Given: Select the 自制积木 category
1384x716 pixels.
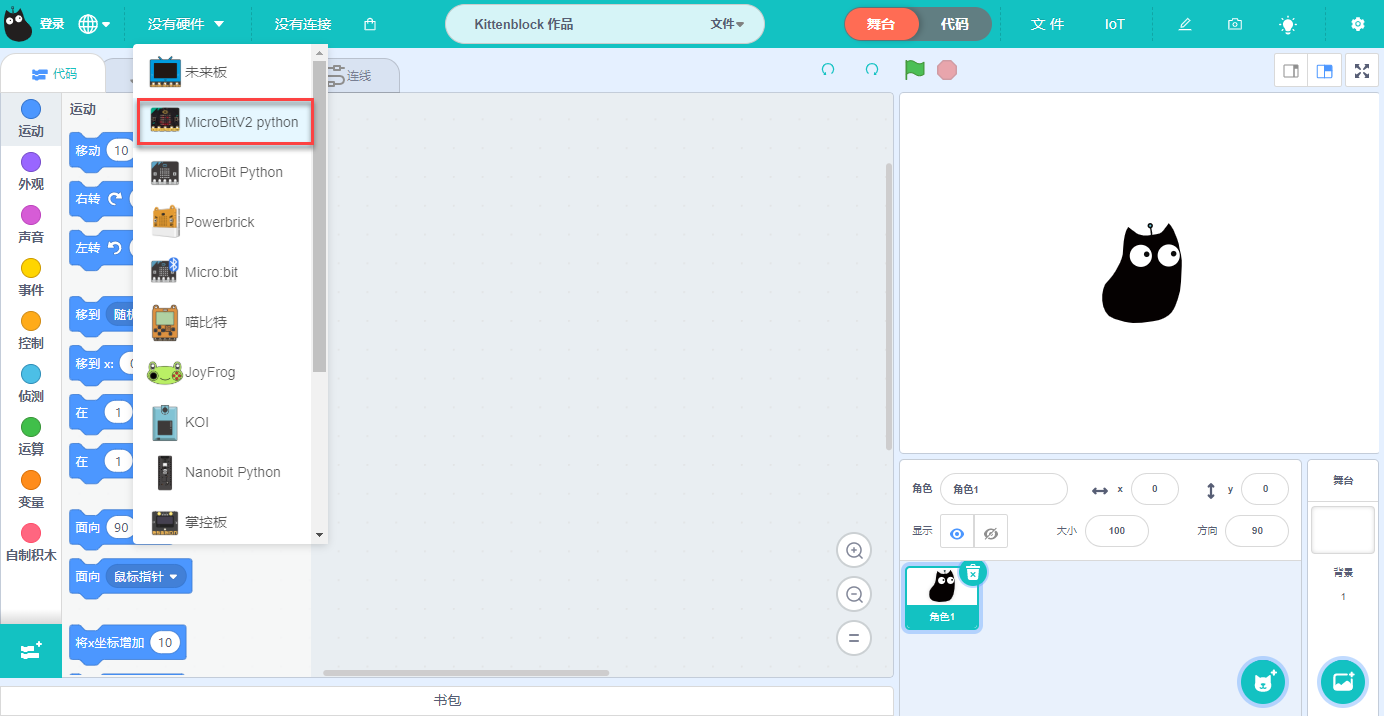Looking at the screenshot, I should pos(31,543).
